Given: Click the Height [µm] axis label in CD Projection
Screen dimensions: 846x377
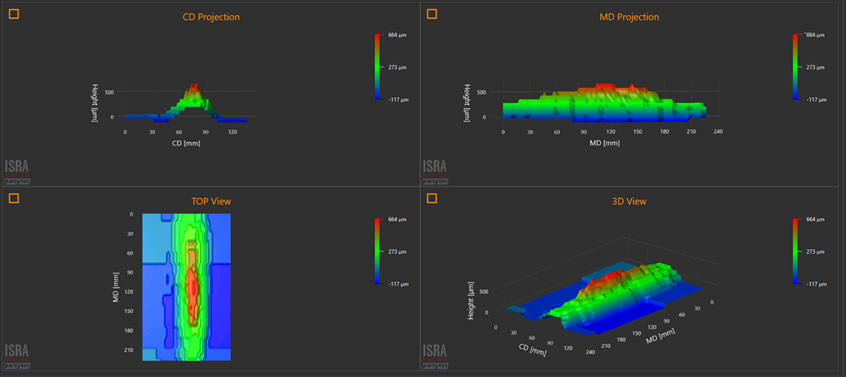Looking at the screenshot, I should pyautogui.click(x=95, y=103).
